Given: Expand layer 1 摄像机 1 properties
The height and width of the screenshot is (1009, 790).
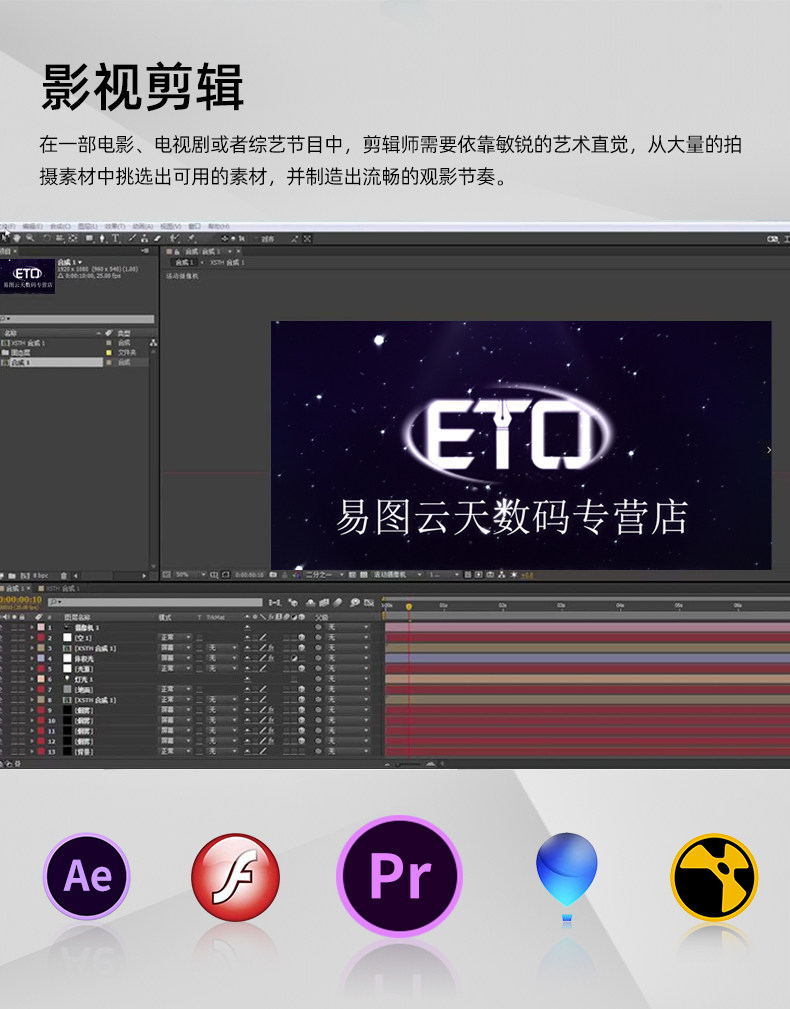Looking at the screenshot, I should coord(32,627).
